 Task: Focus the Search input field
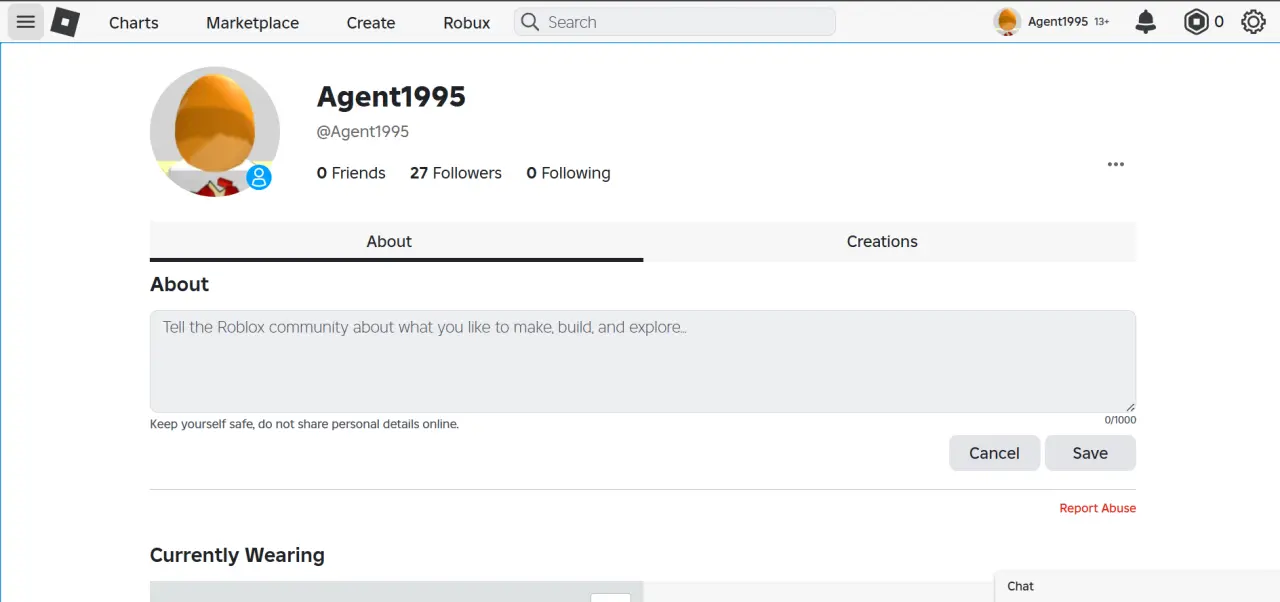point(675,22)
